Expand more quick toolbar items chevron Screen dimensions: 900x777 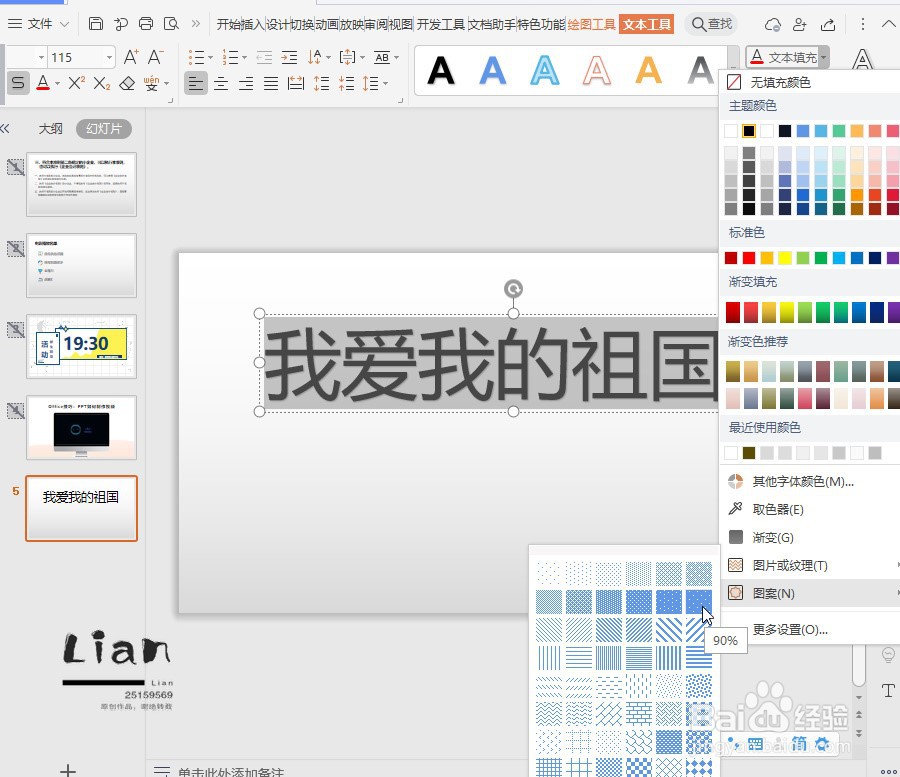(196, 24)
